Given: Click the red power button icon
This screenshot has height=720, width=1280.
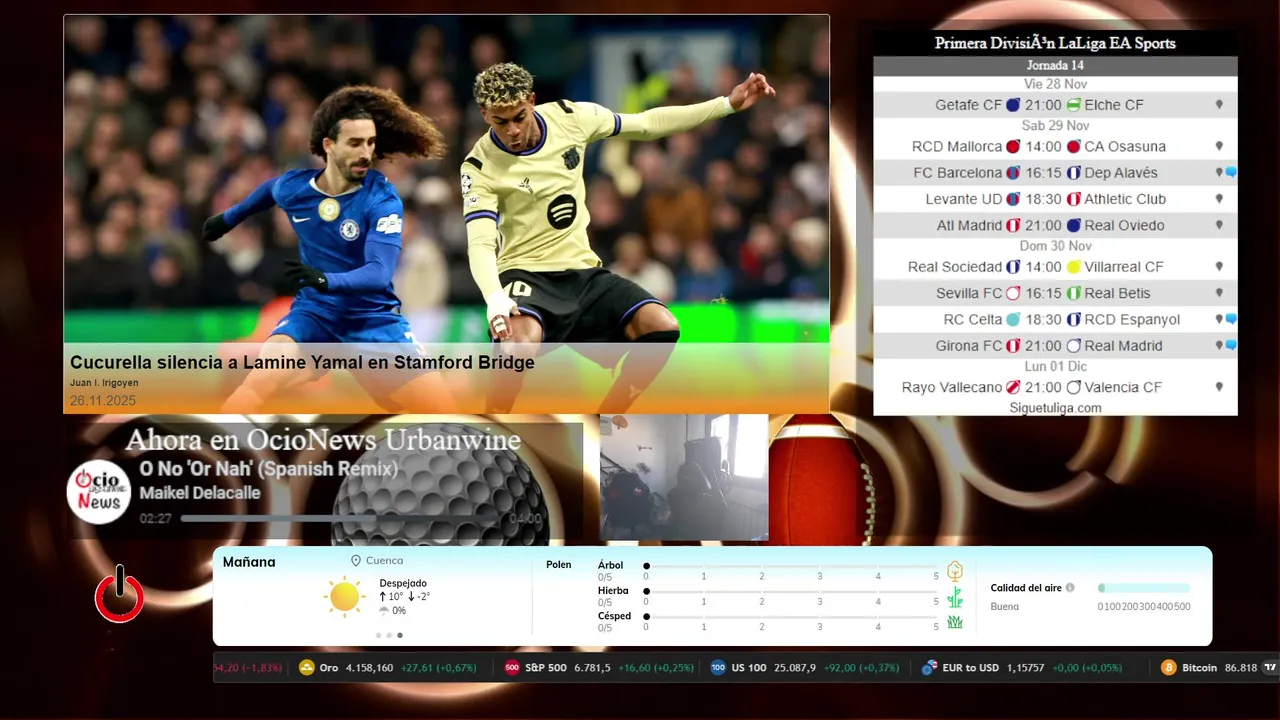Looking at the screenshot, I should [x=119, y=596].
